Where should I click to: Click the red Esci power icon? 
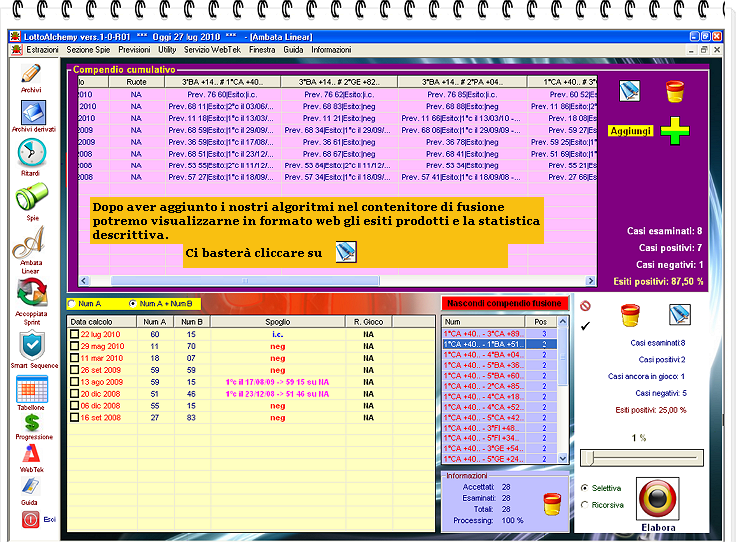pyautogui.click(x=30, y=519)
